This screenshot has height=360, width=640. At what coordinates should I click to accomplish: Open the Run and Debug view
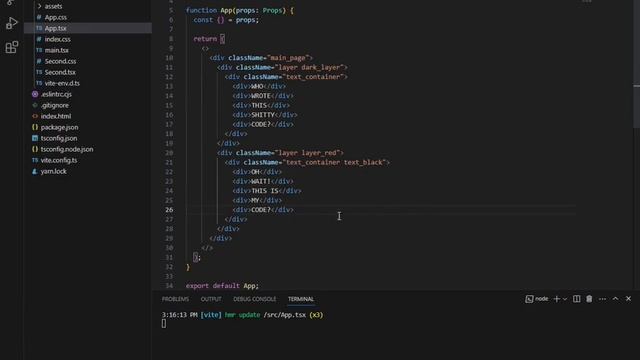pos(12,23)
